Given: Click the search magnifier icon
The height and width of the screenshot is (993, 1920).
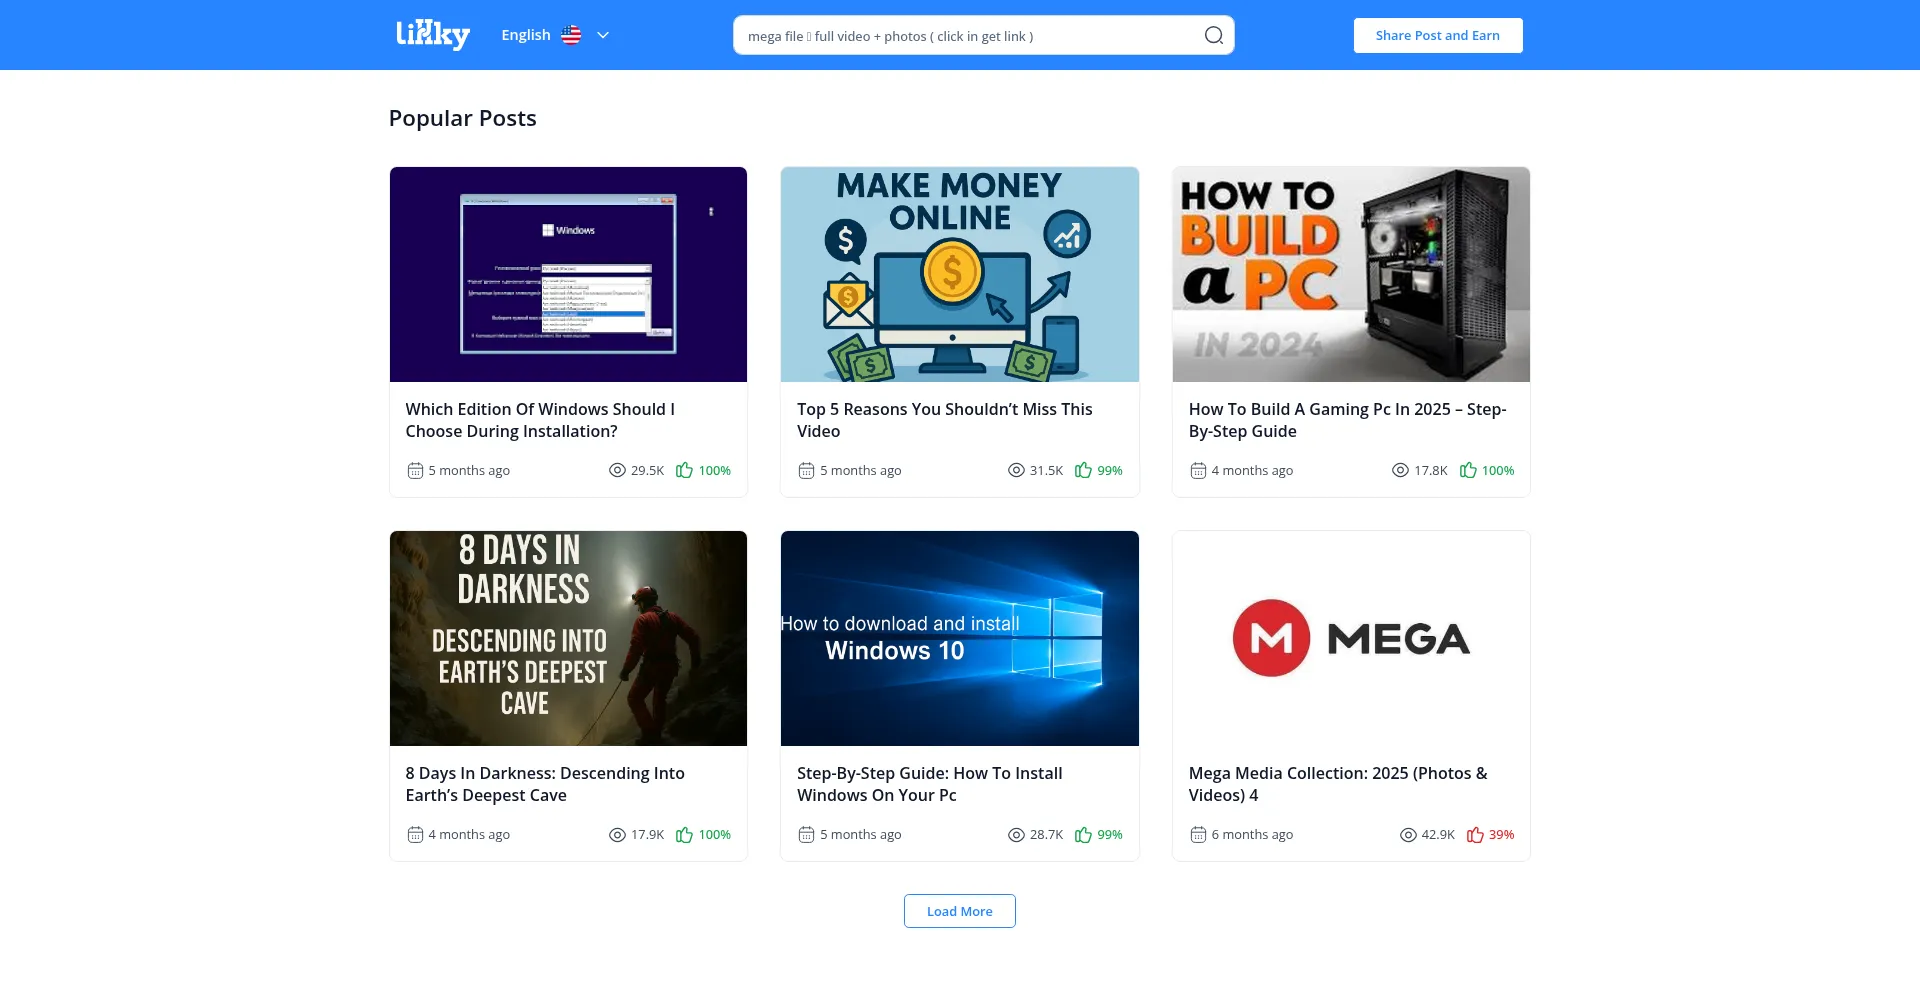Looking at the screenshot, I should pyautogui.click(x=1213, y=36).
